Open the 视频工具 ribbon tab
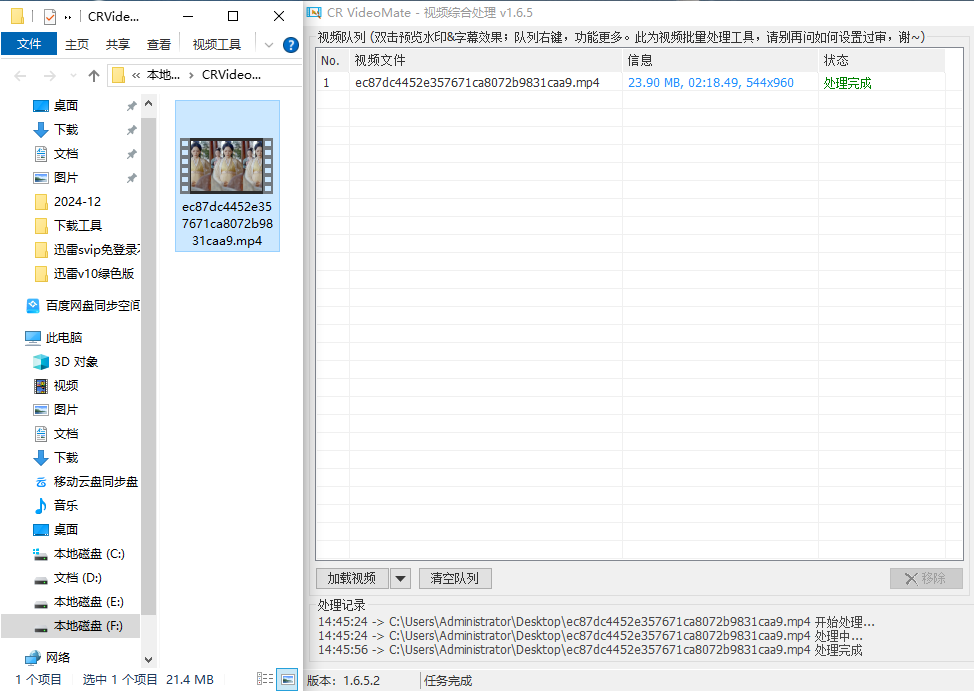 click(216, 44)
